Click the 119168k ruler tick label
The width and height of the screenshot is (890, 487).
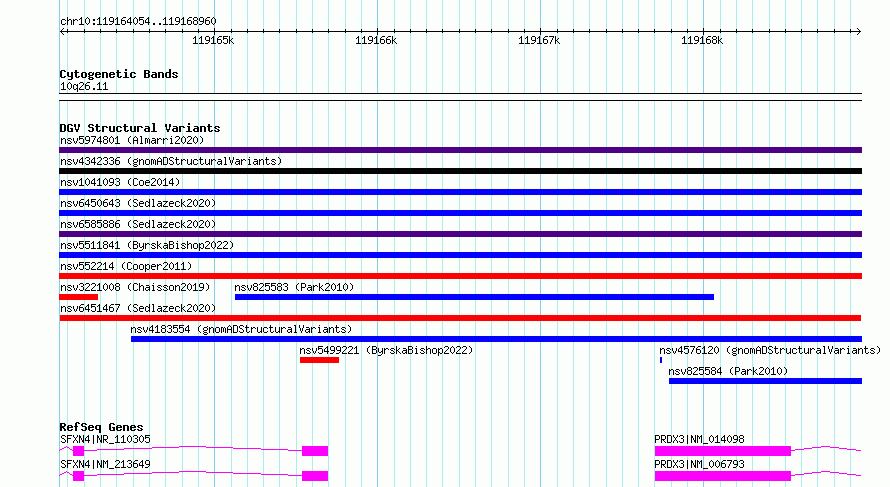702,40
